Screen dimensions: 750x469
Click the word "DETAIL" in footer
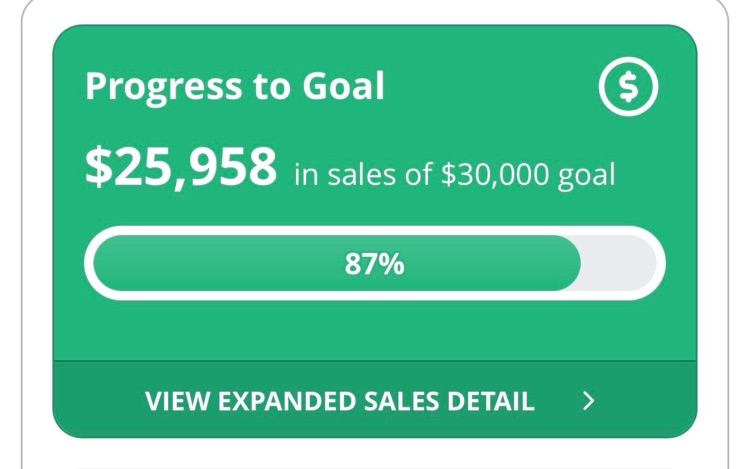tap(491, 402)
